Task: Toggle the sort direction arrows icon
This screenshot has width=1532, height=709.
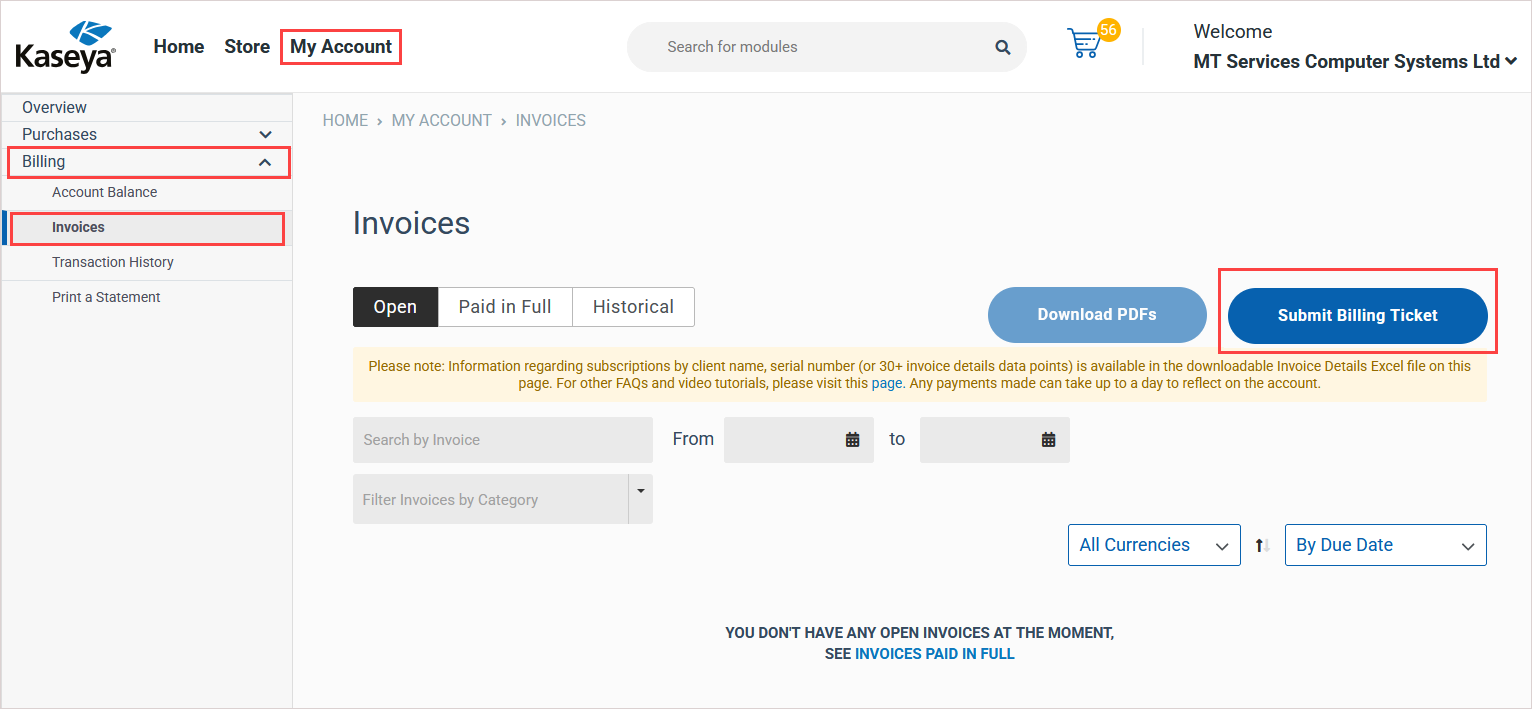Action: coord(1262,545)
